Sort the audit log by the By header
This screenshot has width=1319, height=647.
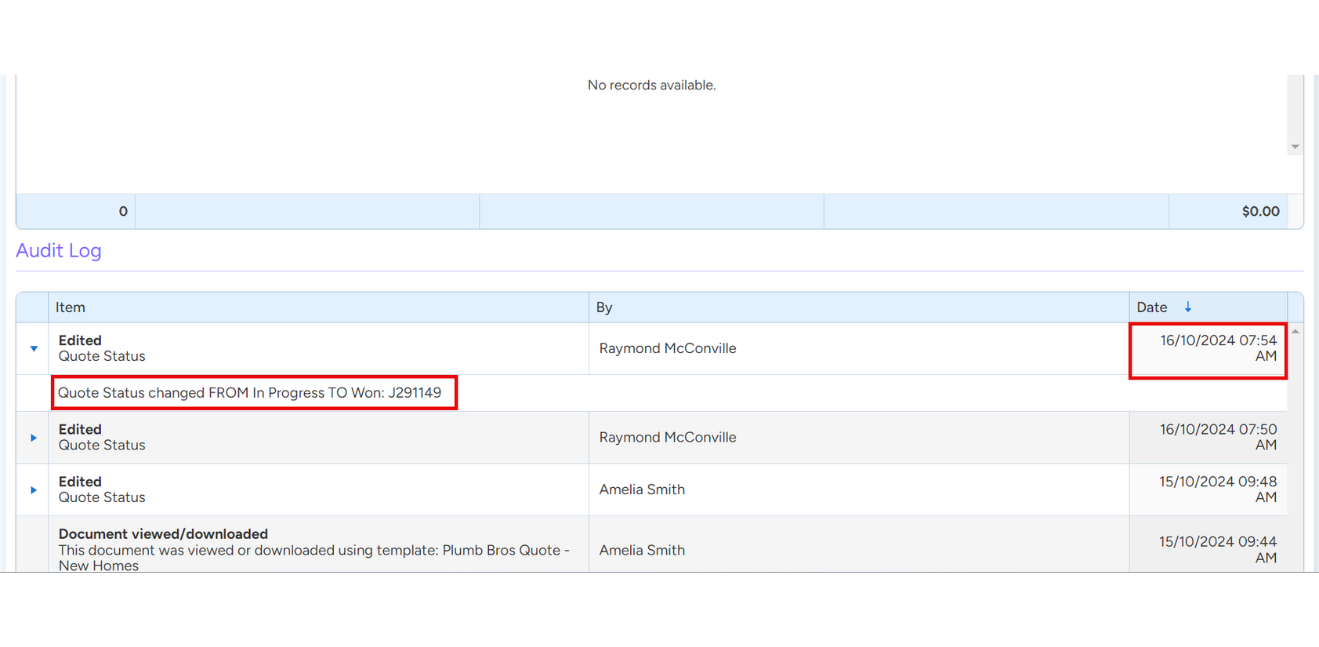[x=604, y=307]
